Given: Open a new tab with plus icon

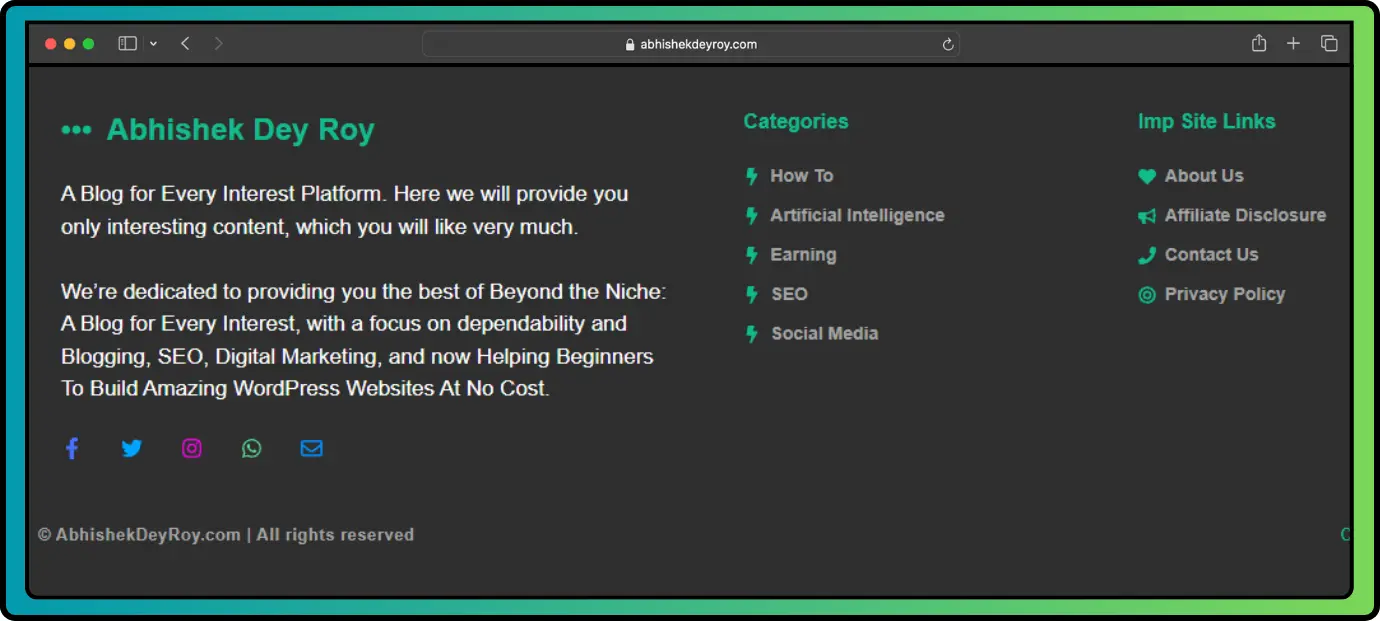Looking at the screenshot, I should pyautogui.click(x=1293, y=43).
